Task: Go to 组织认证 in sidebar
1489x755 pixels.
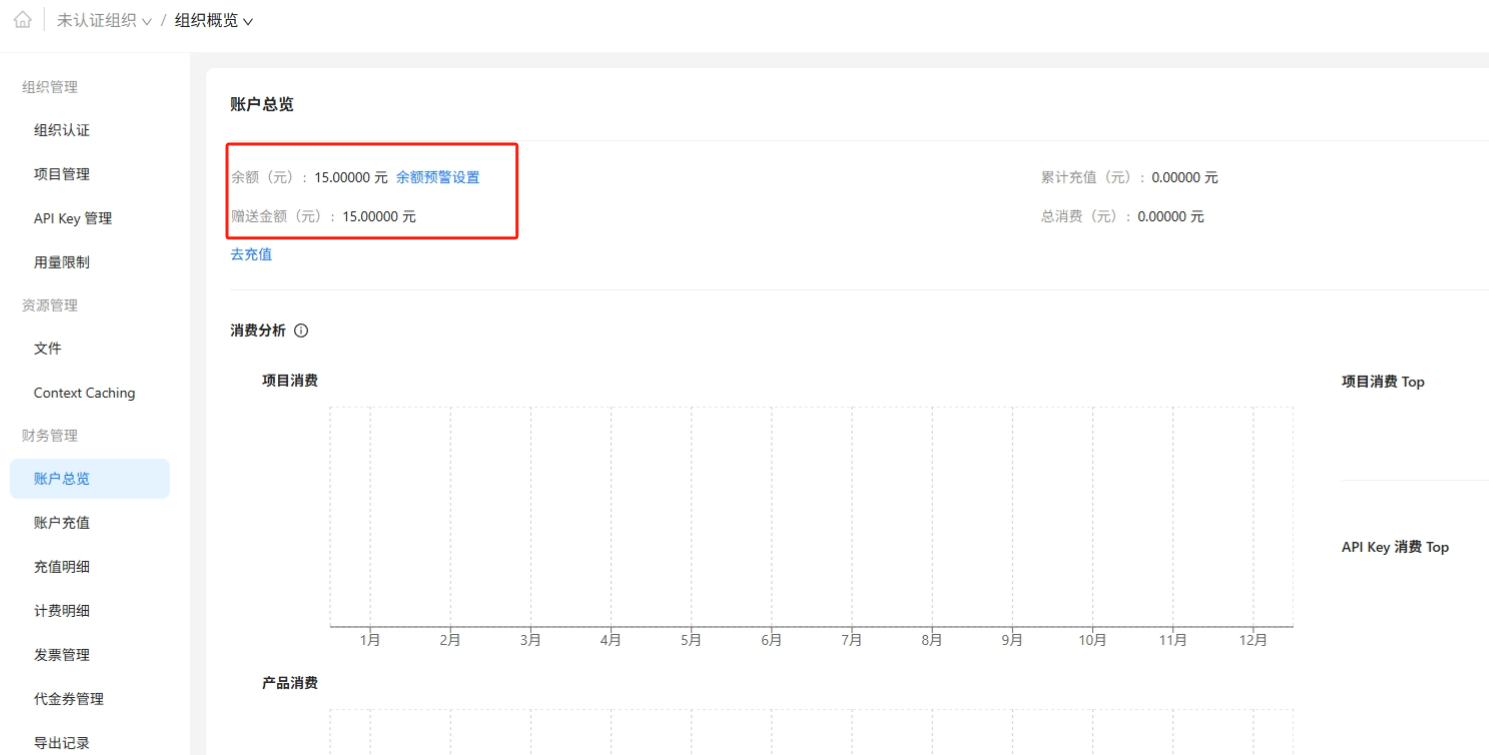Action: (62, 131)
